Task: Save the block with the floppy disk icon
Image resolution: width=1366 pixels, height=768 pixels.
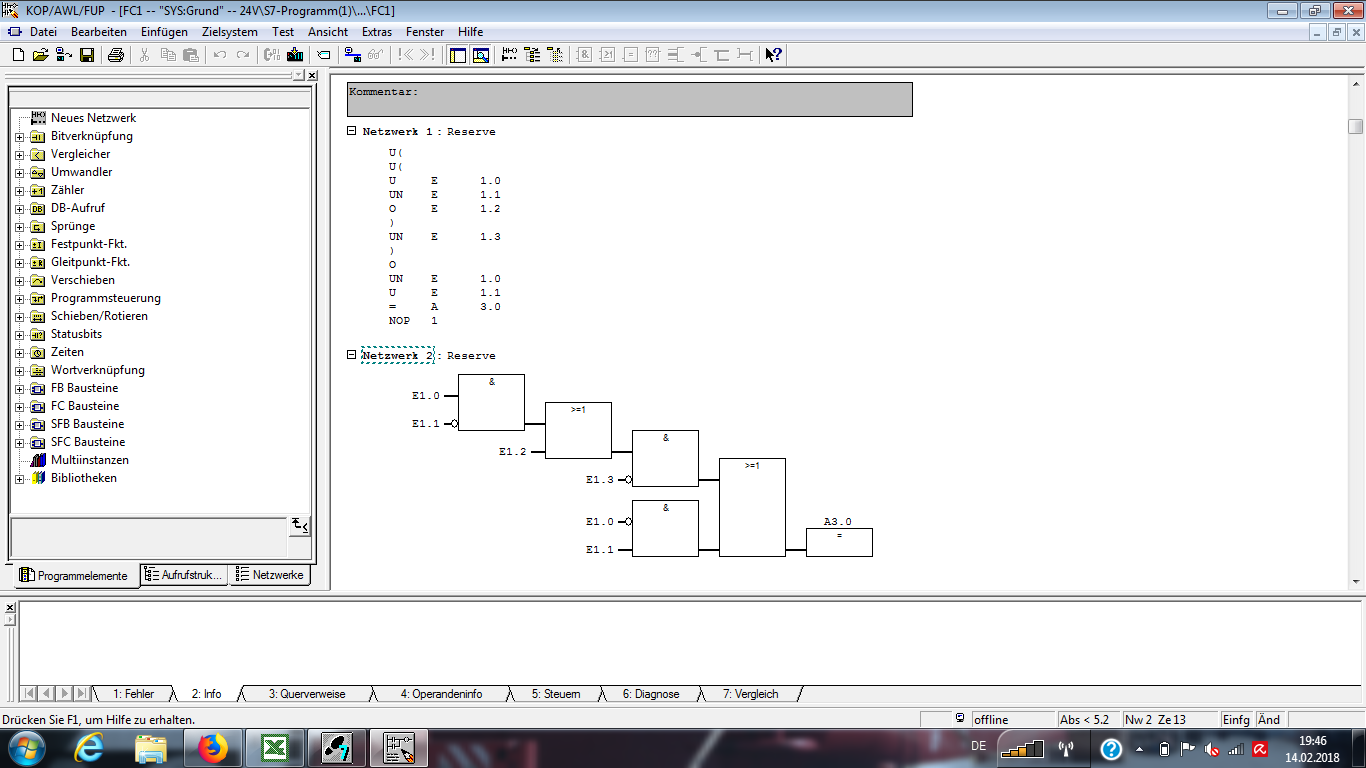Action: (x=87, y=55)
